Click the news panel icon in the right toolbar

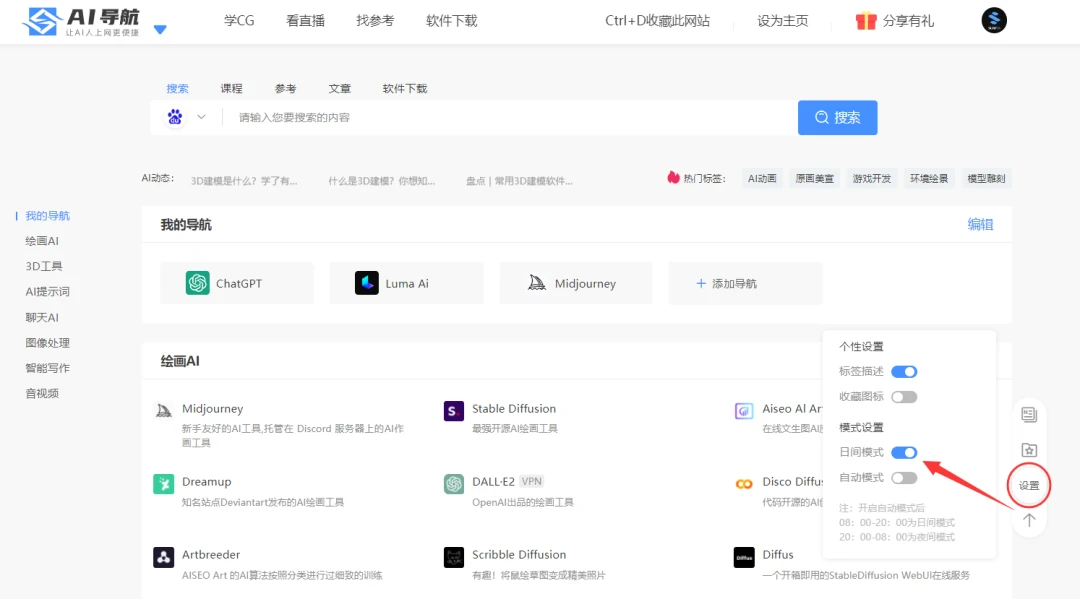pyautogui.click(x=1029, y=414)
